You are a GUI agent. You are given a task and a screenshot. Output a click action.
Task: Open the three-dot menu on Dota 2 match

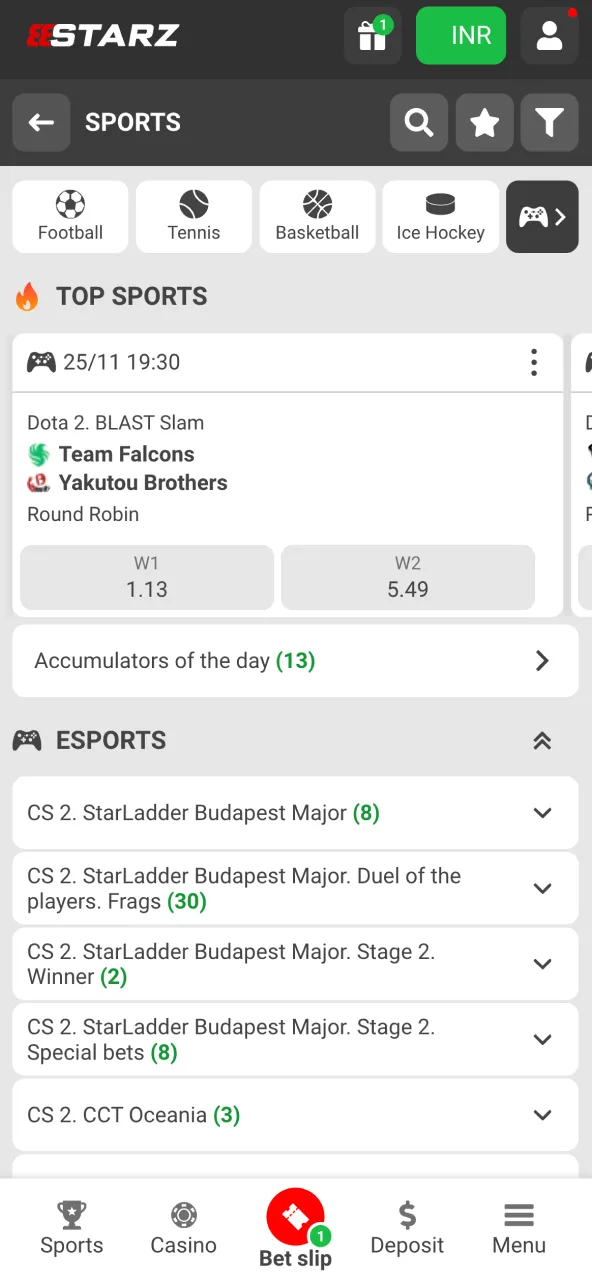[x=534, y=362]
